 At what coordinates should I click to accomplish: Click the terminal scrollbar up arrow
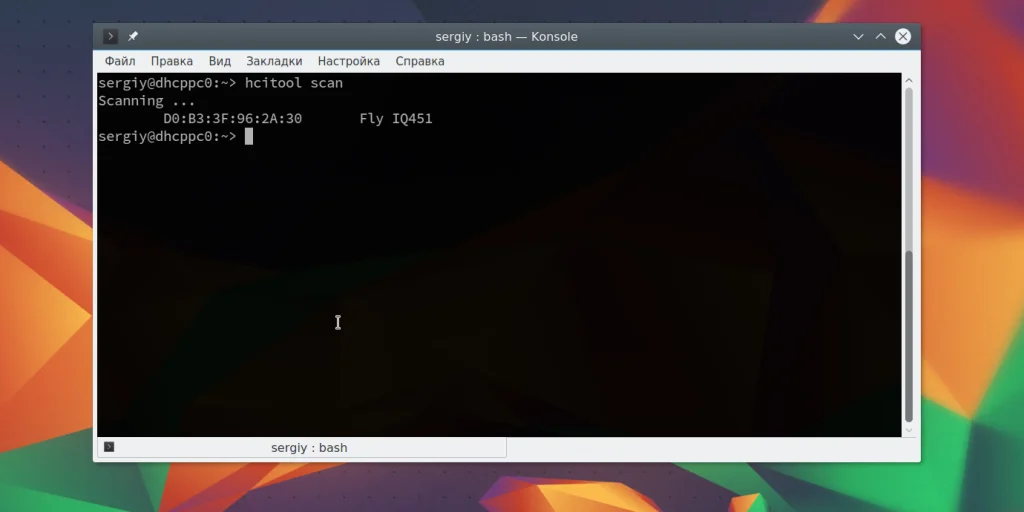(908, 80)
